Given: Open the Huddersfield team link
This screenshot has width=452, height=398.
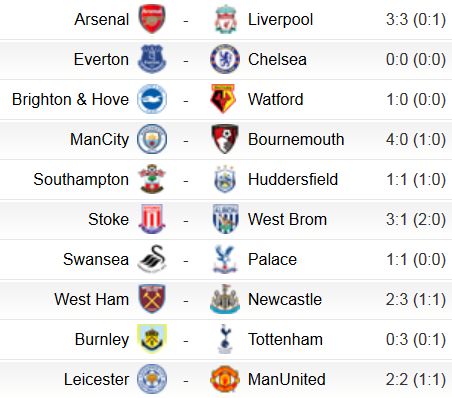Looking at the screenshot, I should (x=293, y=179).
